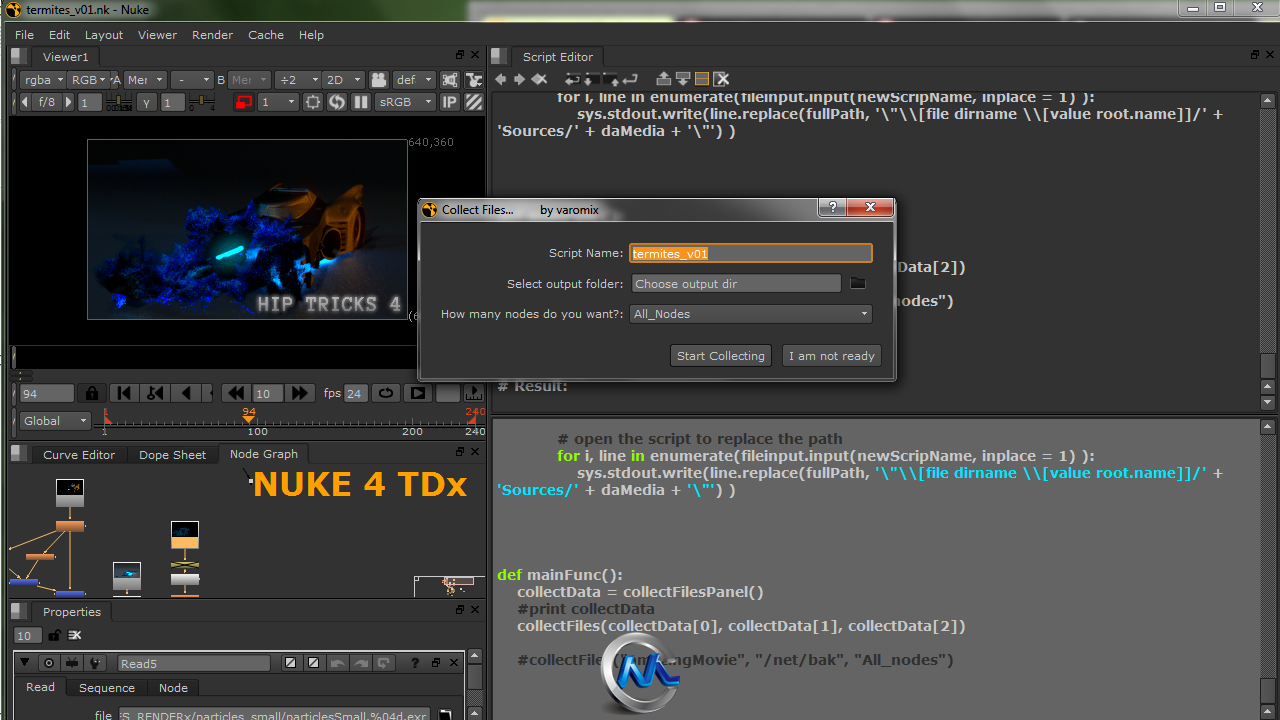The width and height of the screenshot is (1280, 720).
Task: Open the Cache menu
Action: tap(266, 34)
